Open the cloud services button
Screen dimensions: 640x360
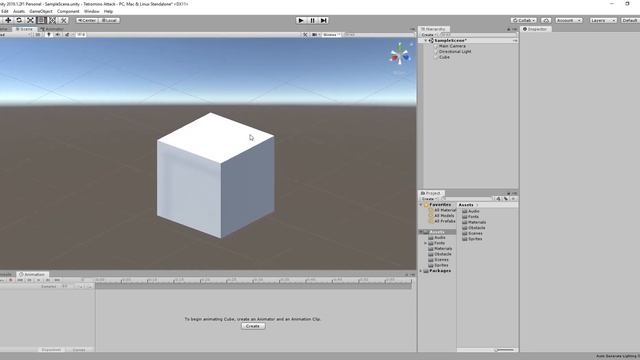pyautogui.click(x=546, y=20)
